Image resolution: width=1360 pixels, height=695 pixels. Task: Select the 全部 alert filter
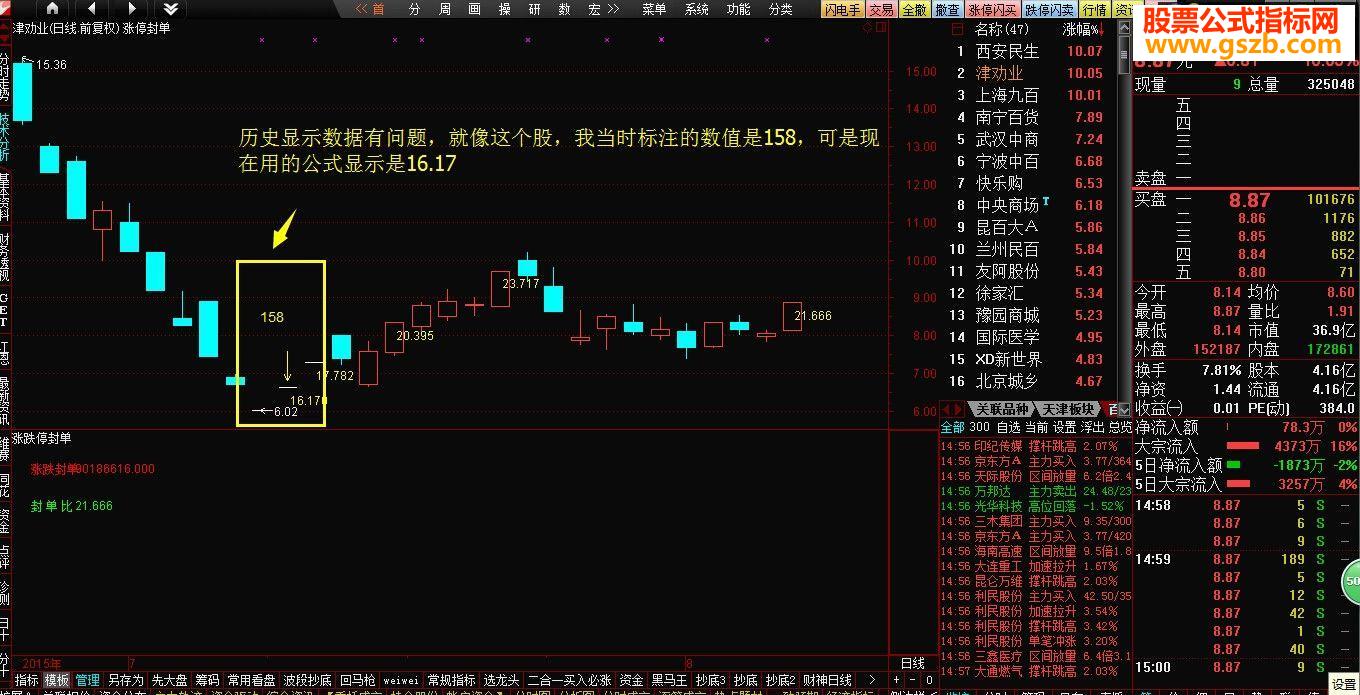pyautogui.click(x=952, y=427)
